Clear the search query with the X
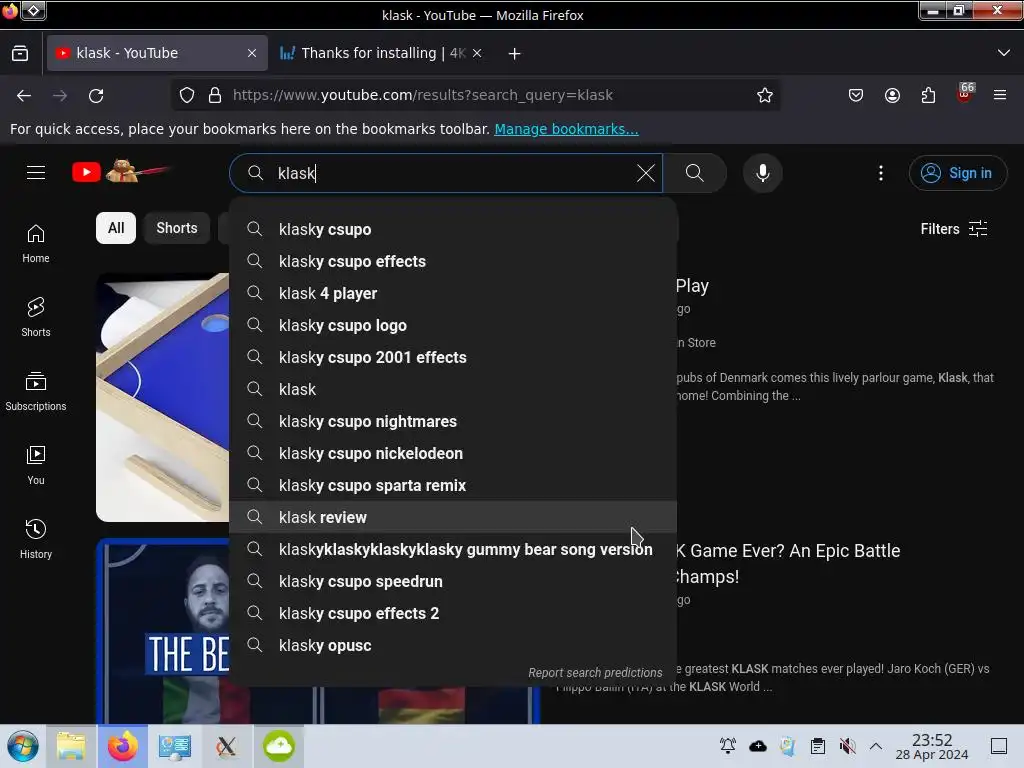 [x=645, y=173]
